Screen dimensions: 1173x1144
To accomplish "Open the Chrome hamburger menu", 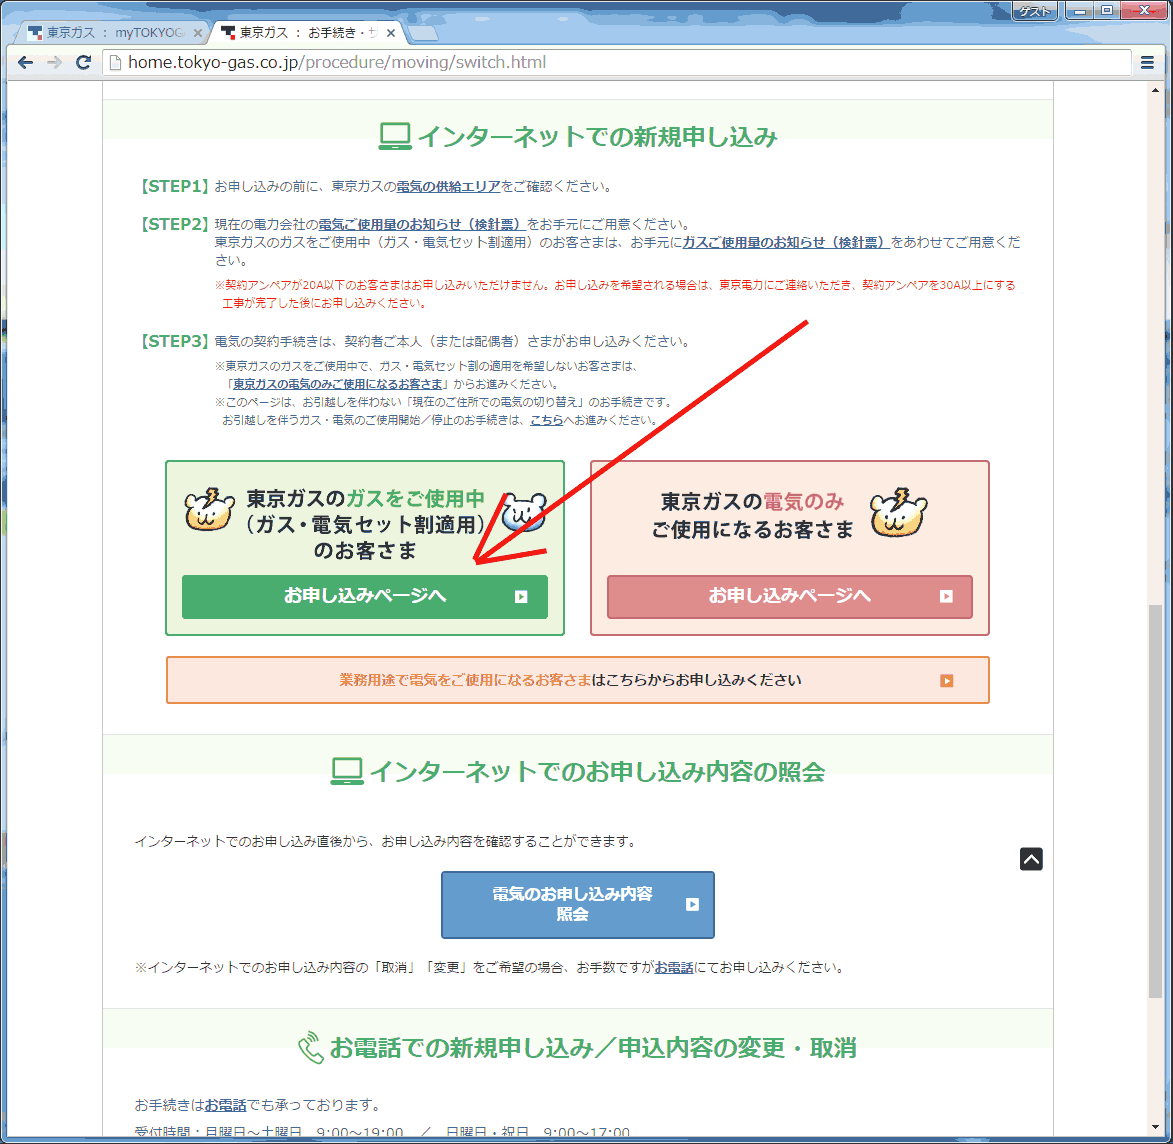I will tap(1147, 63).
